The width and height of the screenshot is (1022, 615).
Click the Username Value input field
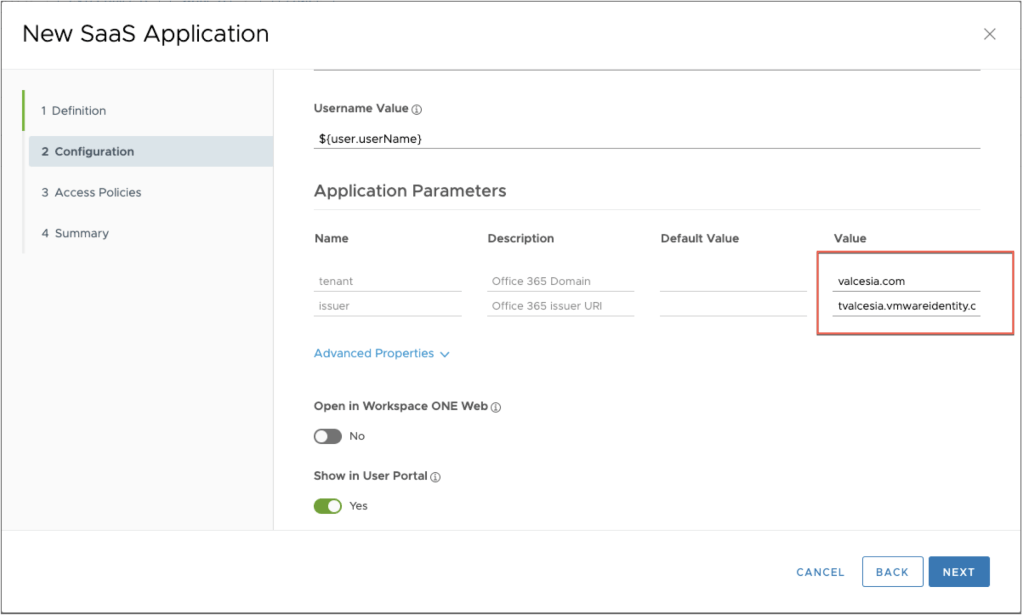646,138
